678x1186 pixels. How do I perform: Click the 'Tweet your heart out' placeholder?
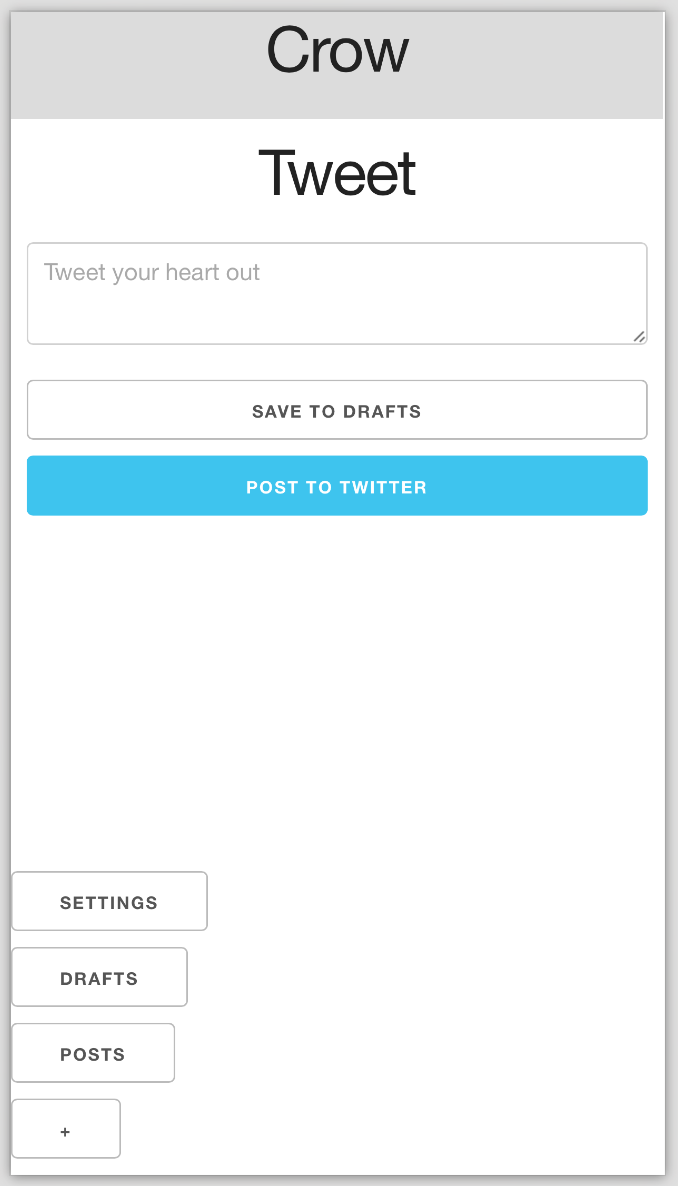(152, 272)
